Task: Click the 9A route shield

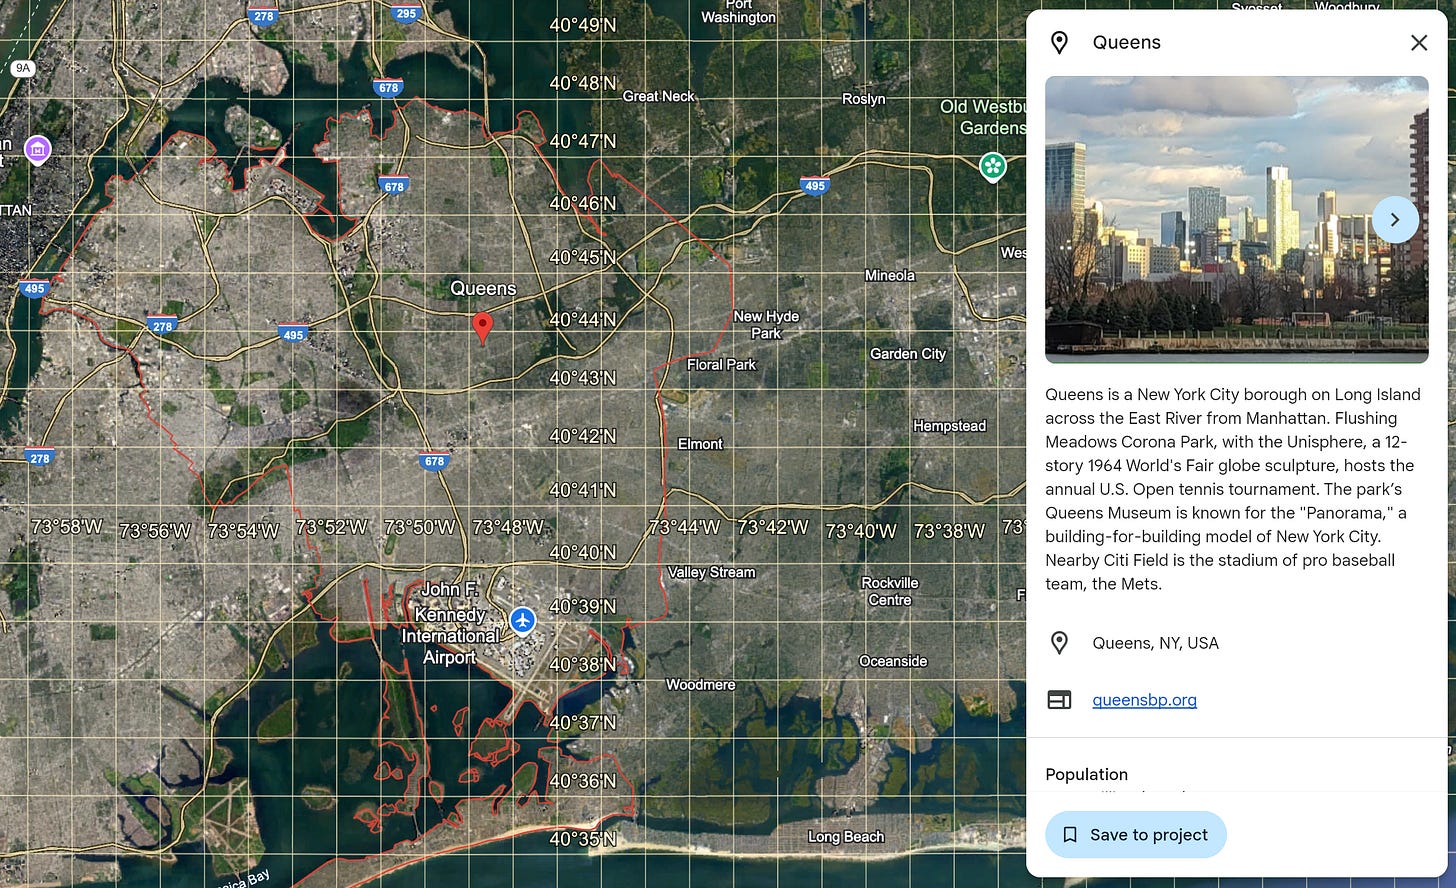Action: (23, 68)
